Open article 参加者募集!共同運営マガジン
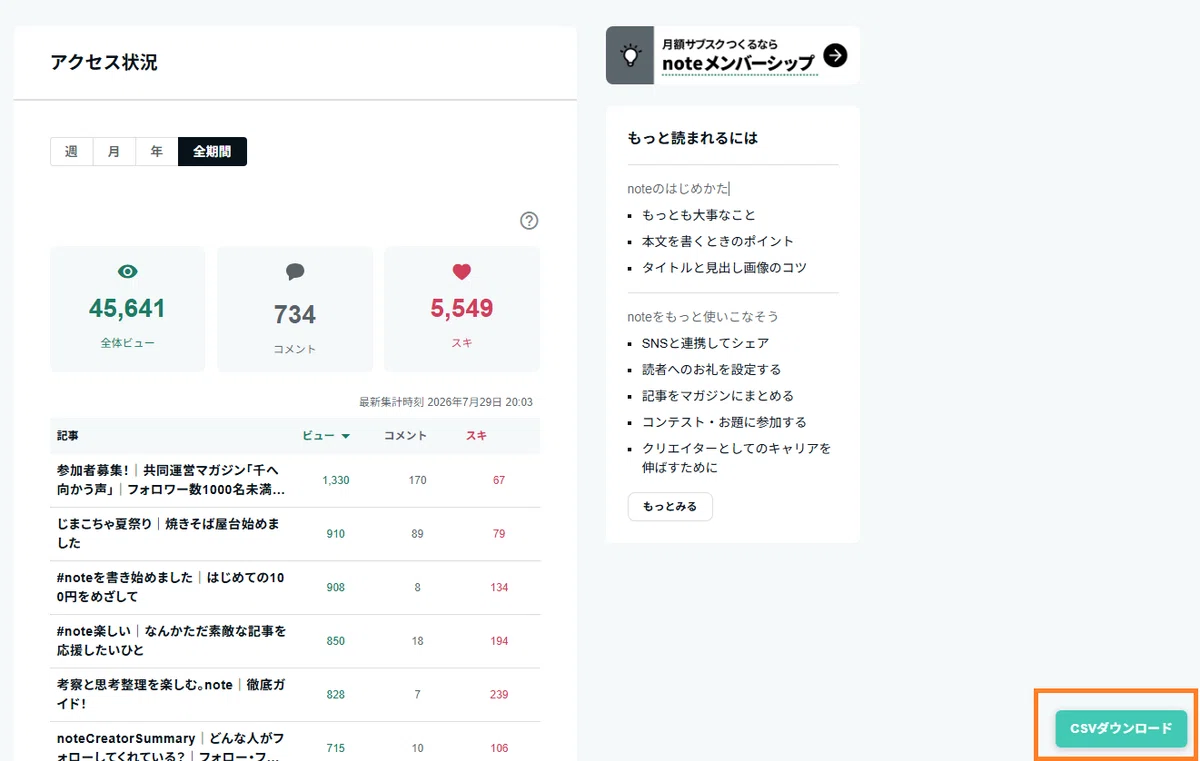Image resolution: width=1200 pixels, height=761 pixels. click(171, 480)
